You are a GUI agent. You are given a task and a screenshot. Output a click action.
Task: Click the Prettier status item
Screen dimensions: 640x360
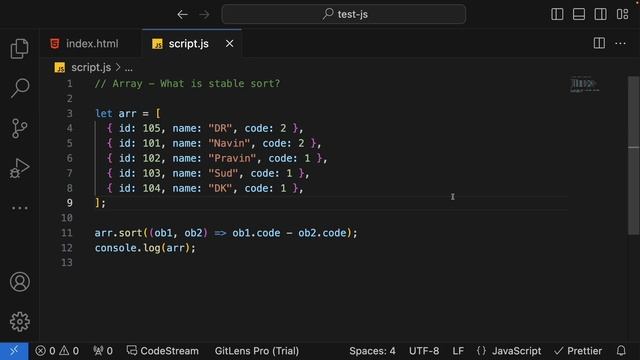578,351
